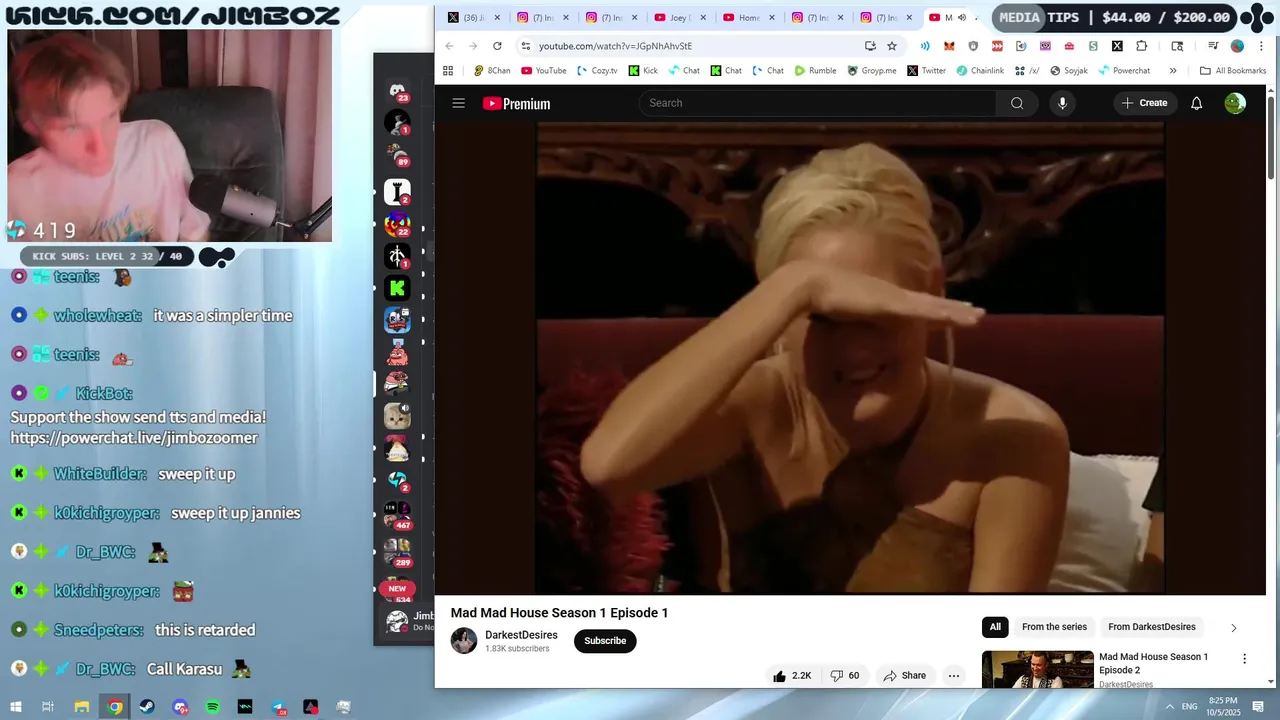The width and height of the screenshot is (1280, 720).
Task: Open the cat avatar Discord server
Action: [397, 415]
